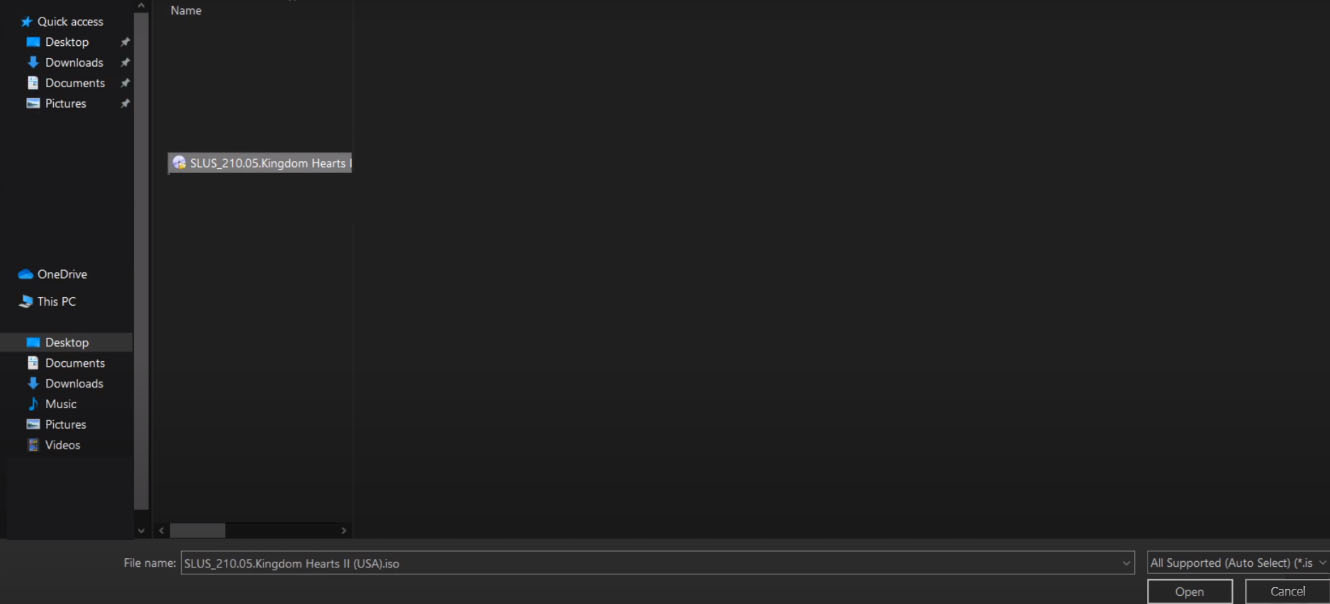Open Documents under This PC
This screenshot has width=1330, height=604.
click(x=74, y=363)
